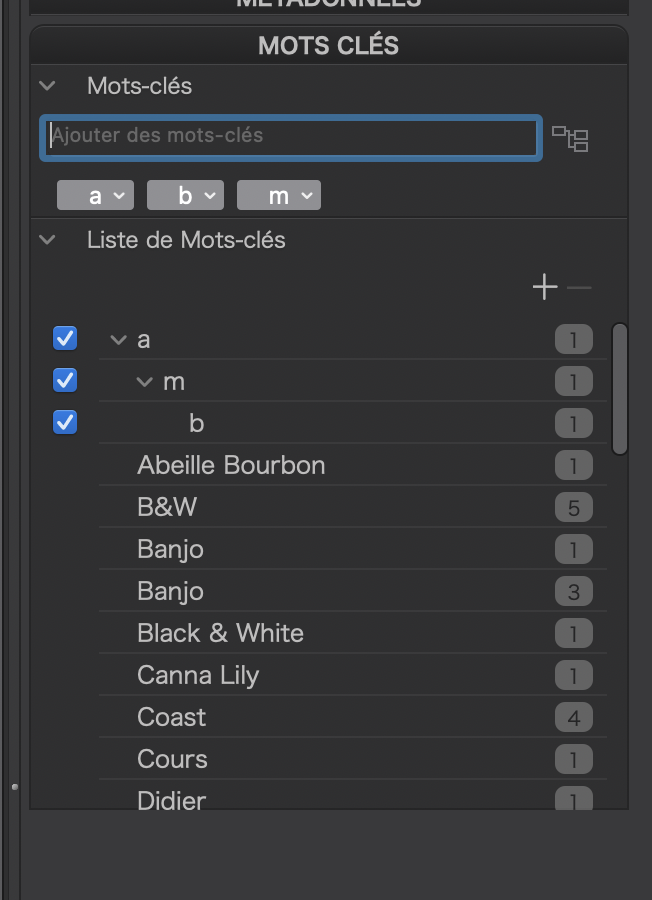Uncheck the checkbox for keyword a
The image size is (652, 900).
(65, 339)
